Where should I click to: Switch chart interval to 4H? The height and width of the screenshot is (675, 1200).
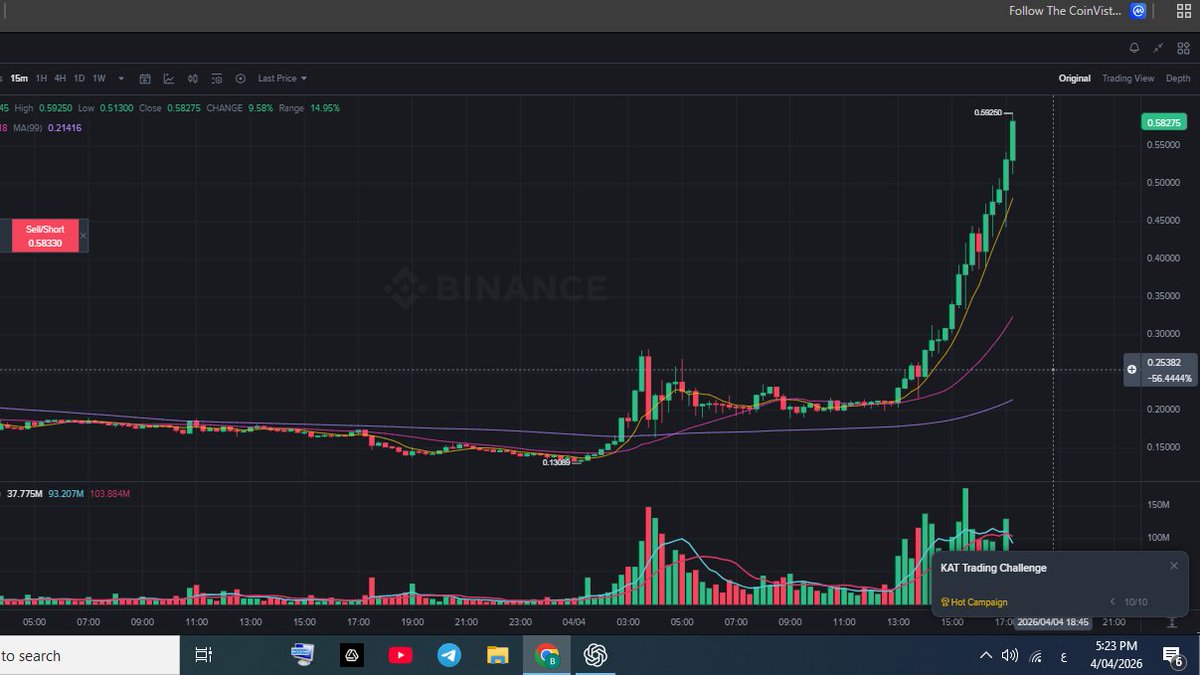60,78
